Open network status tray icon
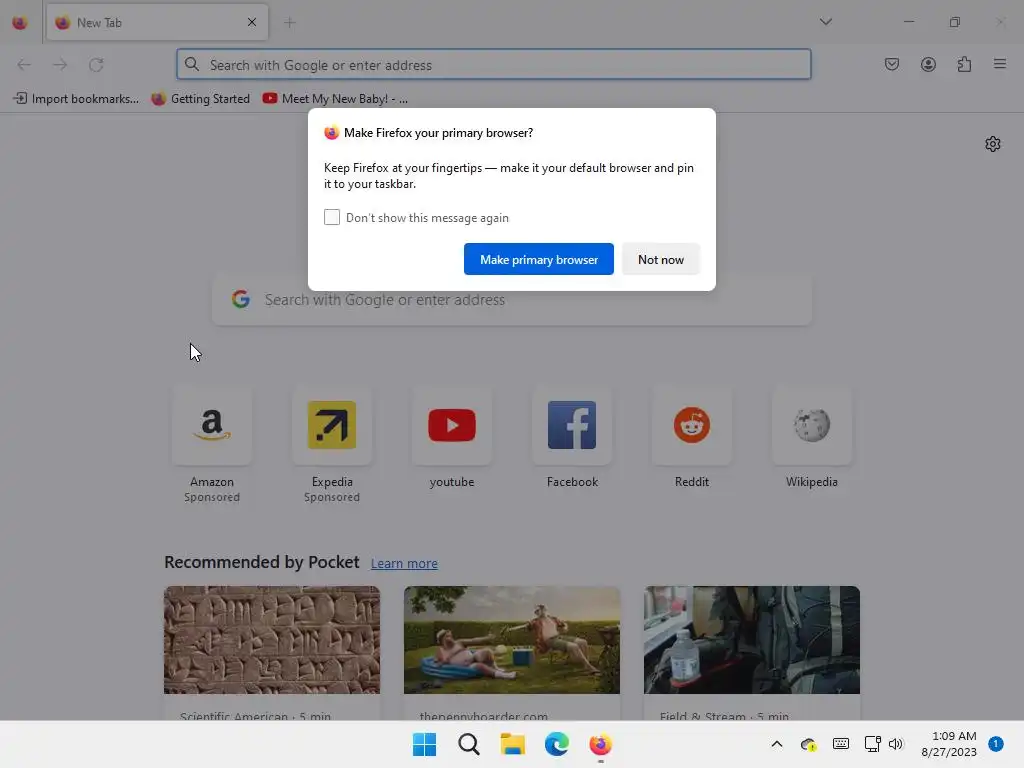Image resolution: width=1024 pixels, height=768 pixels. coord(872,744)
